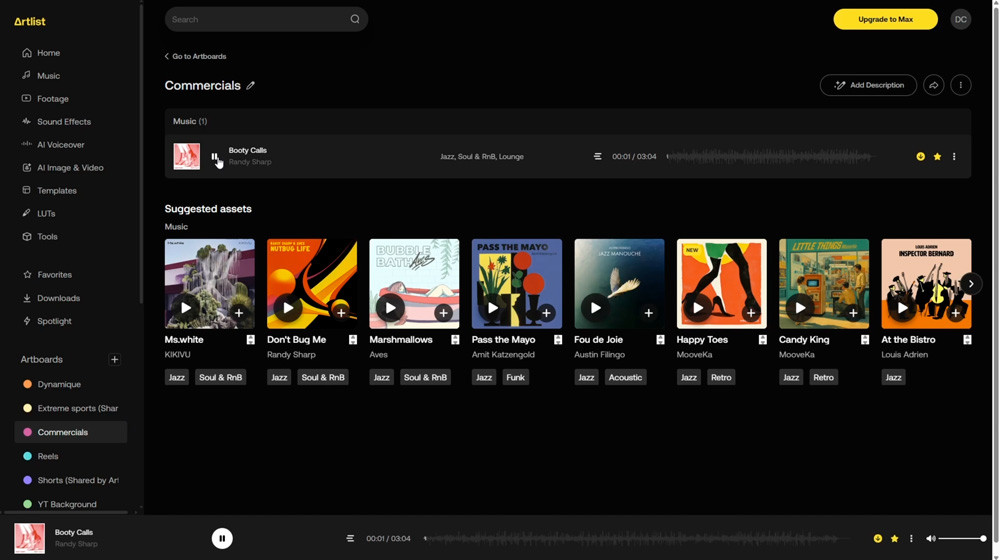The width and height of the screenshot is (1000, 560).
Task: Edit the Commercials title with pencil icon
Action: click(x=251, y=85)
